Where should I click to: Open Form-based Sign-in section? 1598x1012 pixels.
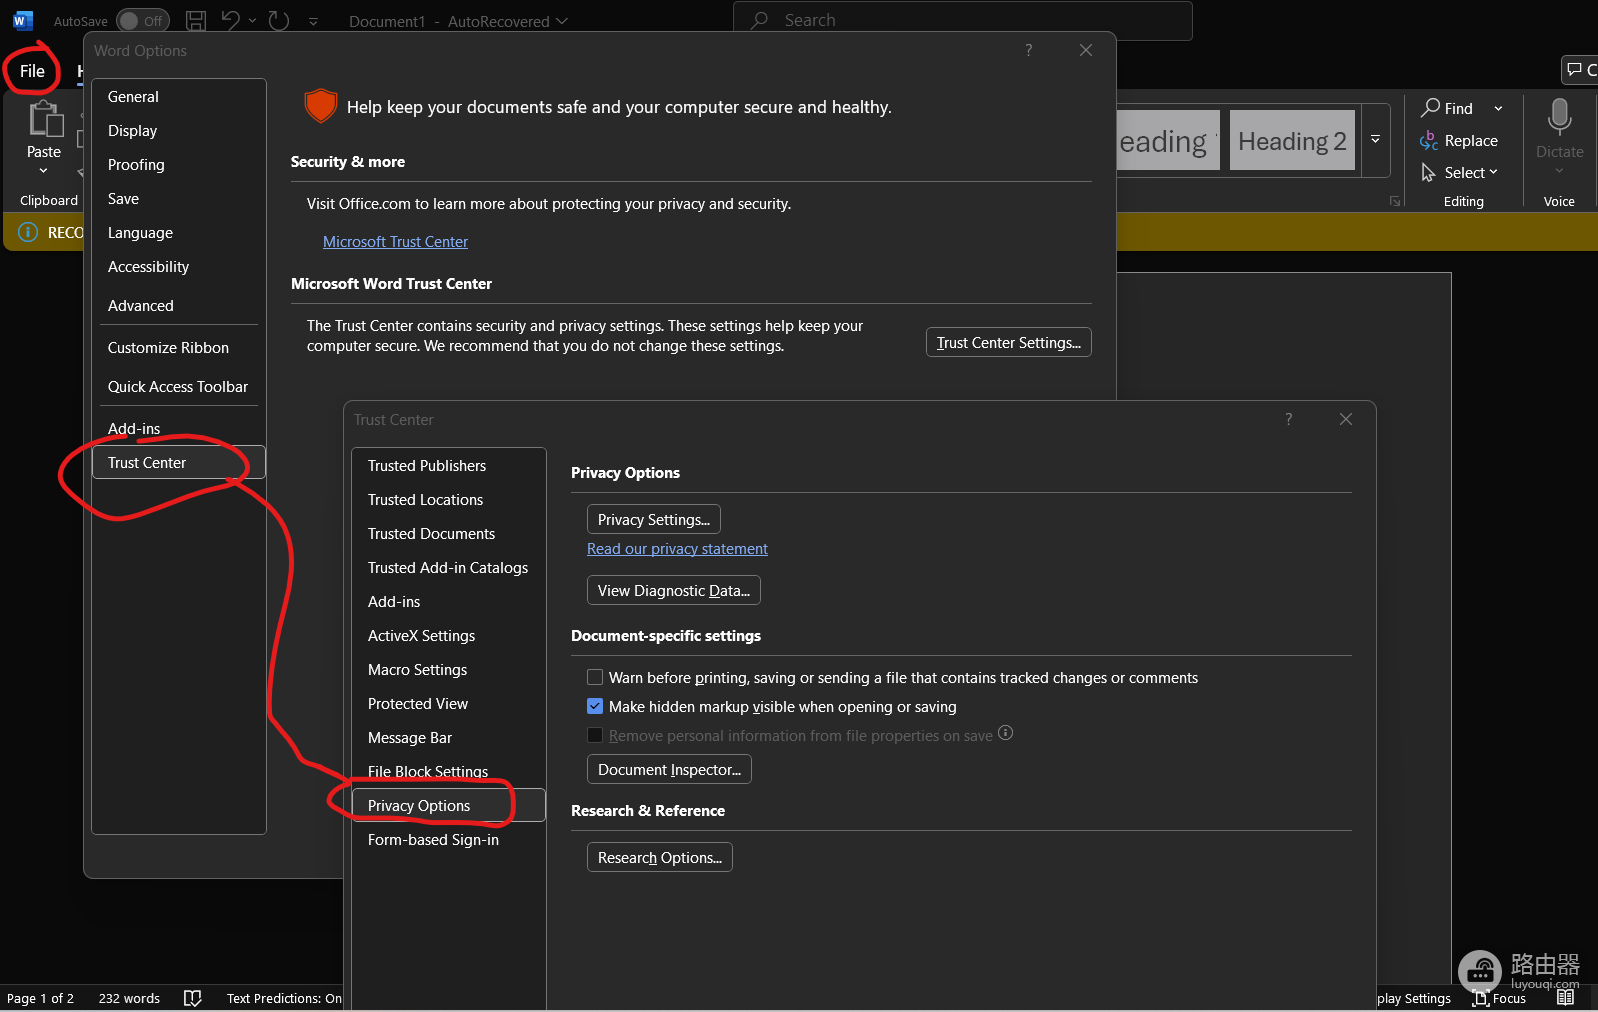pos(449,840)
